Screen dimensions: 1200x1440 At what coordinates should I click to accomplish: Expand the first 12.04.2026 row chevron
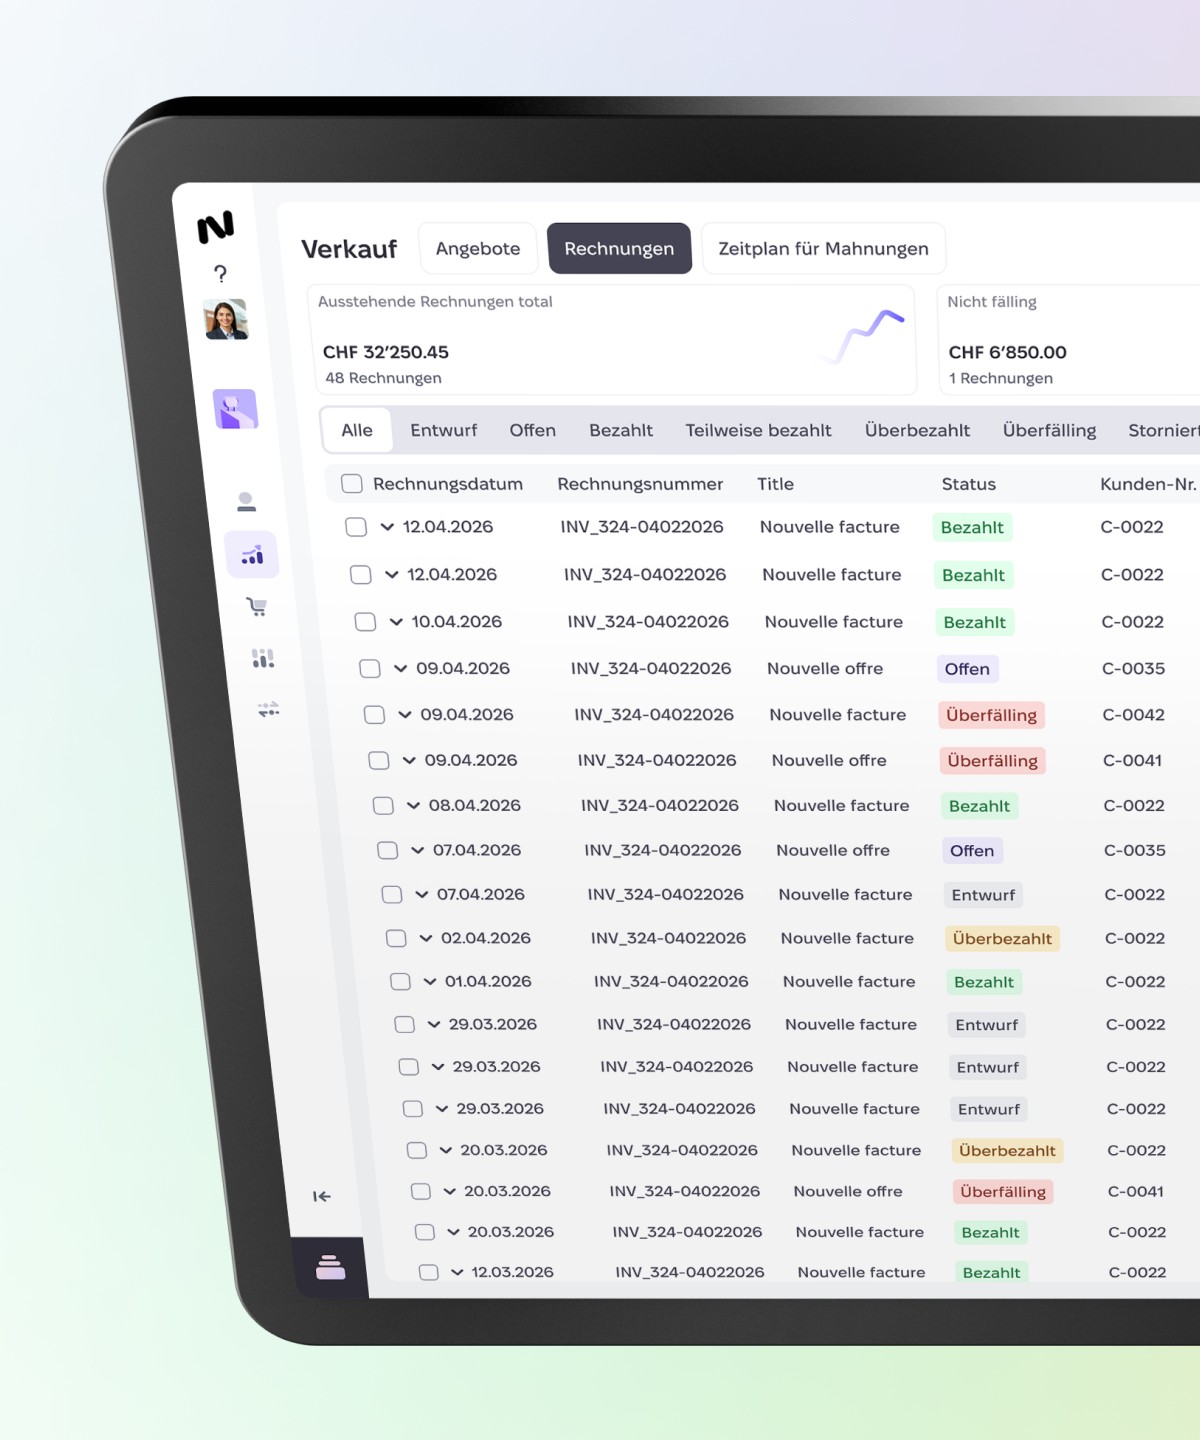387,527
